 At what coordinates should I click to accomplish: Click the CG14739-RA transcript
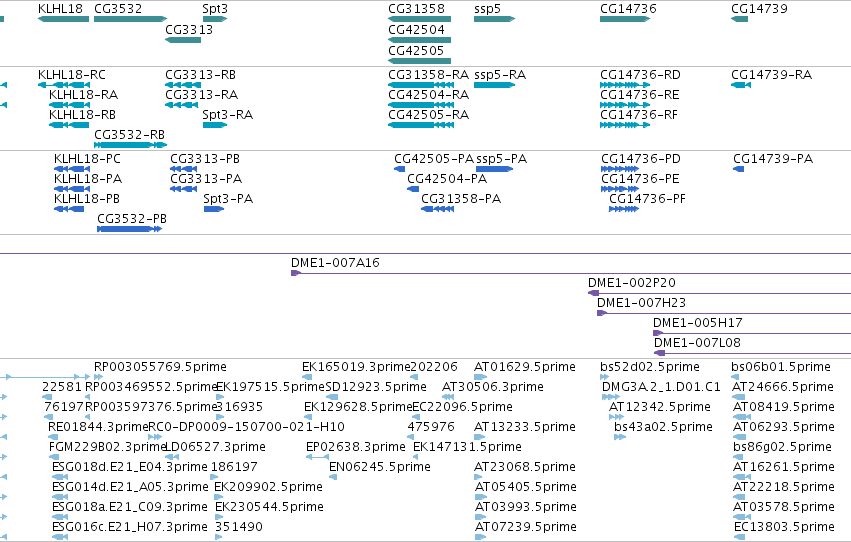(741, 85)
